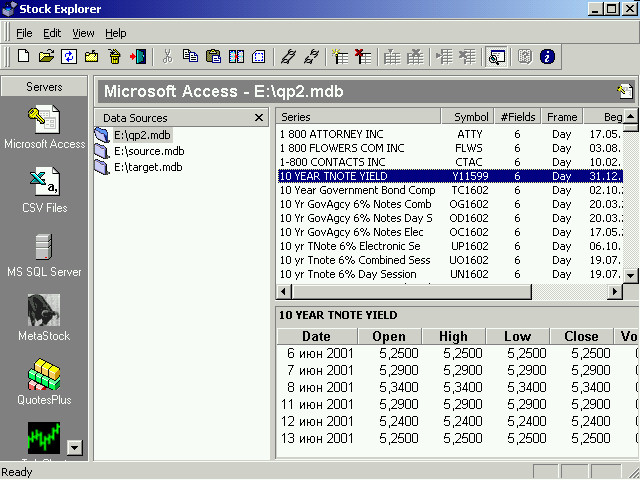The image size is (640, 480).
Task: Sort by the Series column header
Action: tap(358, 117)
